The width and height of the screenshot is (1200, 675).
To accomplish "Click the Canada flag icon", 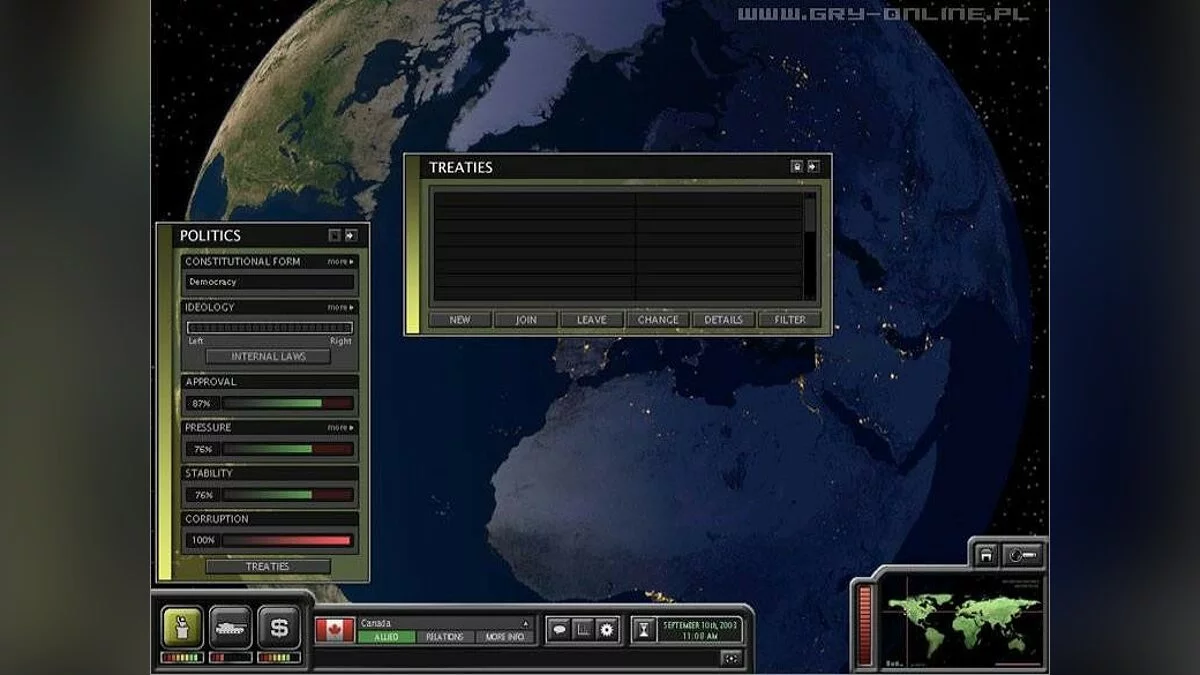I will [335, 629].
